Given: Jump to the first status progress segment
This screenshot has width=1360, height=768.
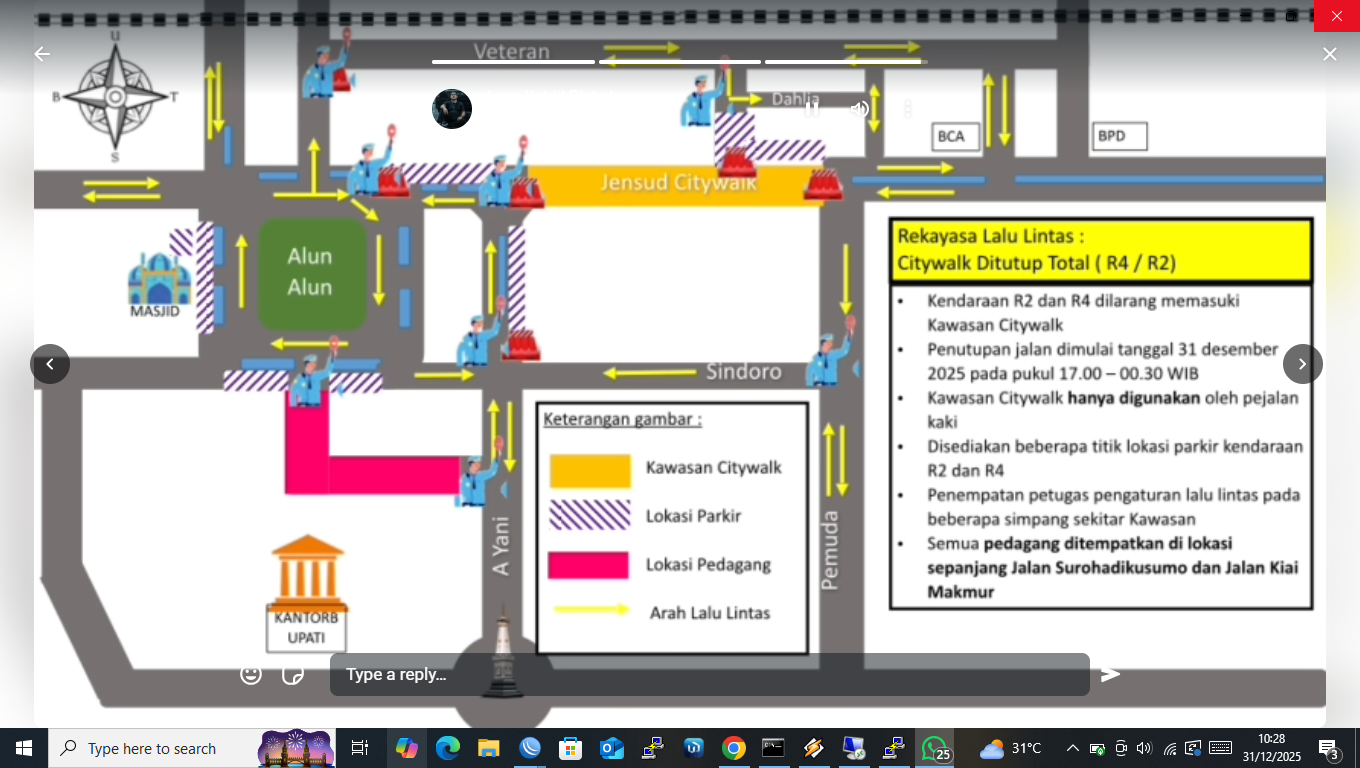Looking at the screenshot, I should (x=513, y=62).
